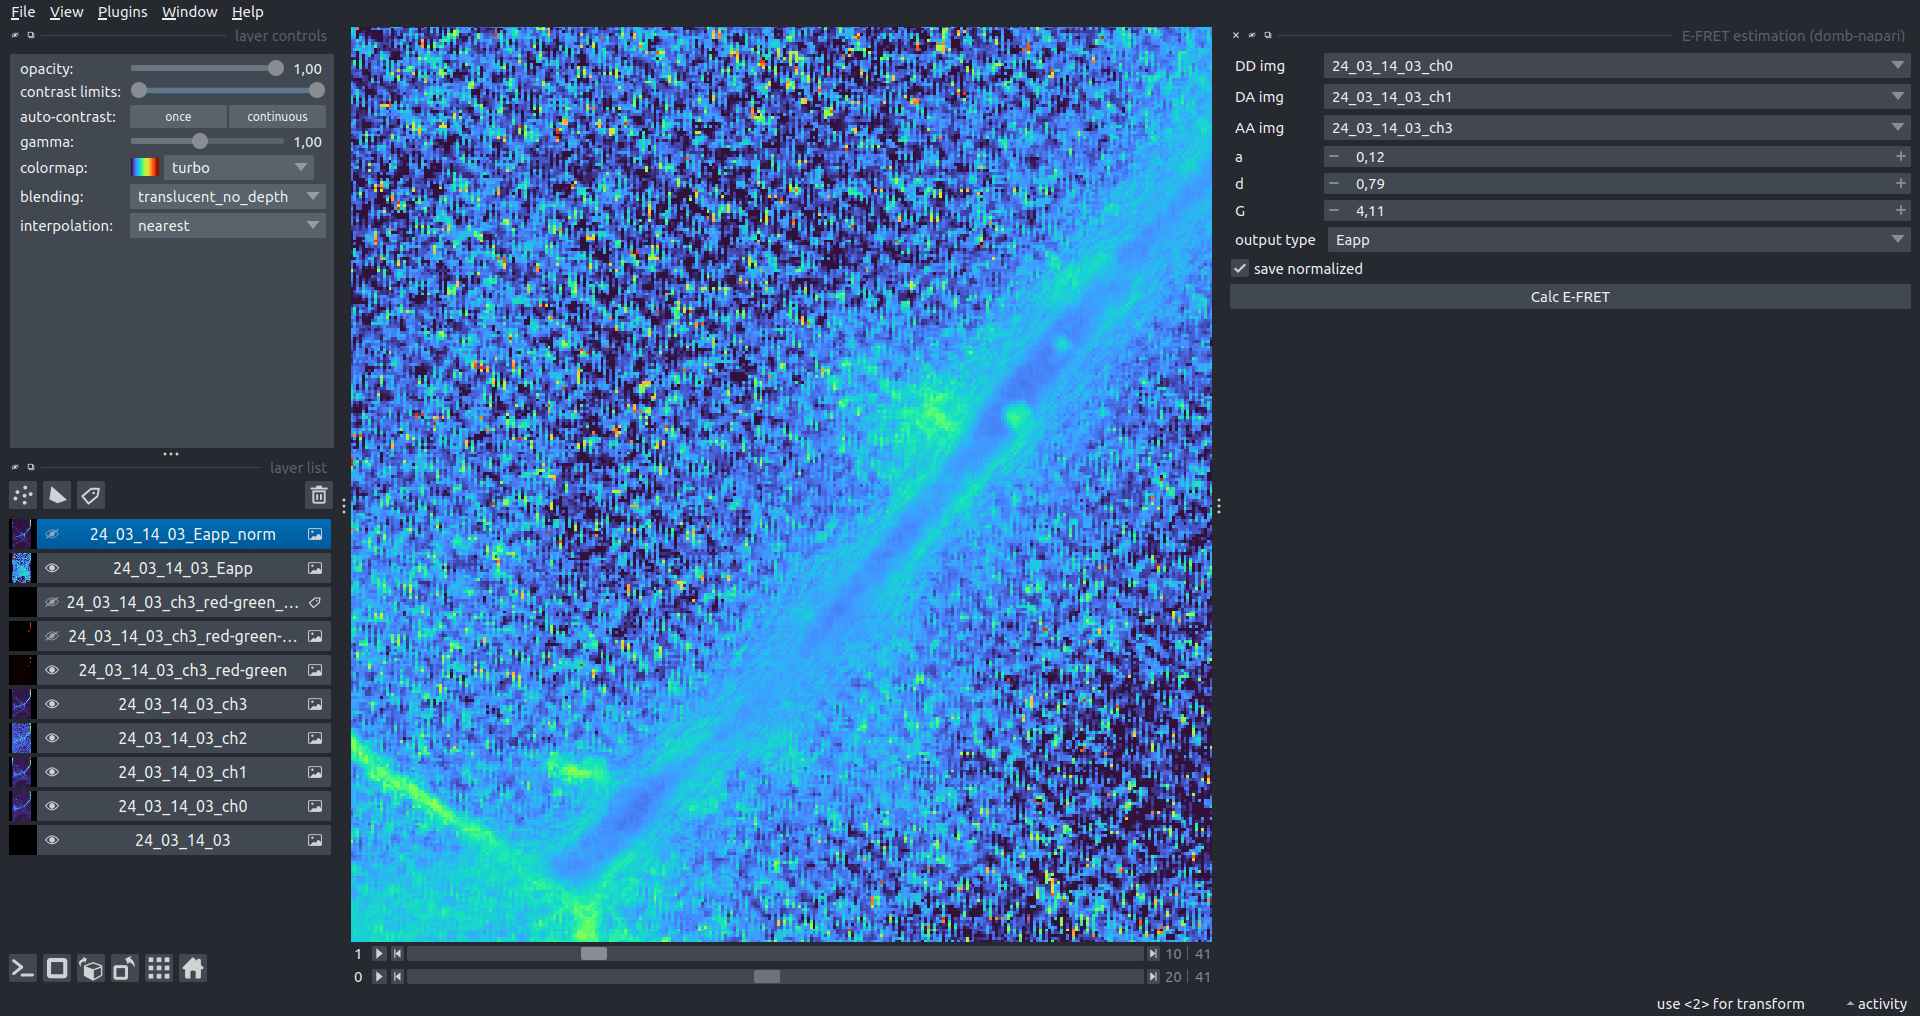Screen dimensions: 1920x1016
Task: Open the DD img layer dropdown
Action: pyautogui.click(x=1617, y=66)
